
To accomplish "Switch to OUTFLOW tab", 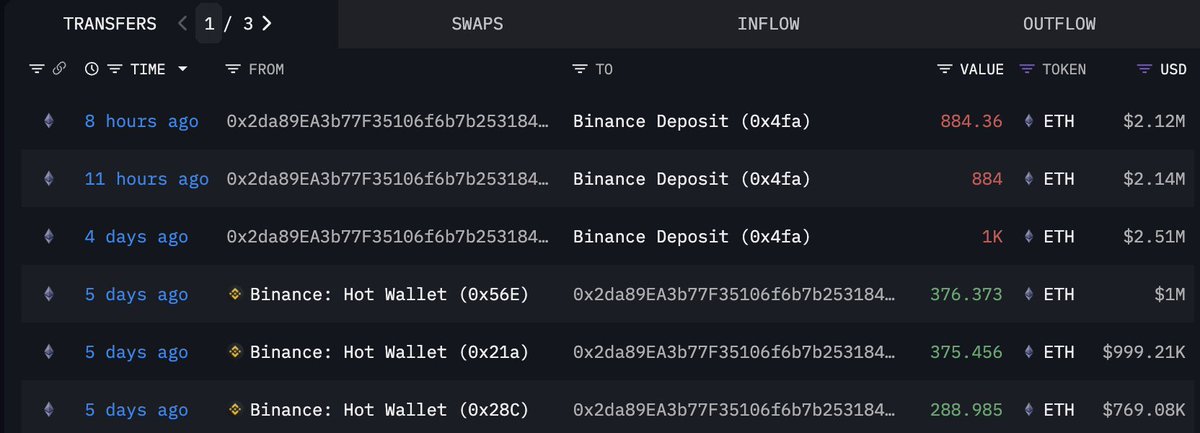I will 1059,23.
